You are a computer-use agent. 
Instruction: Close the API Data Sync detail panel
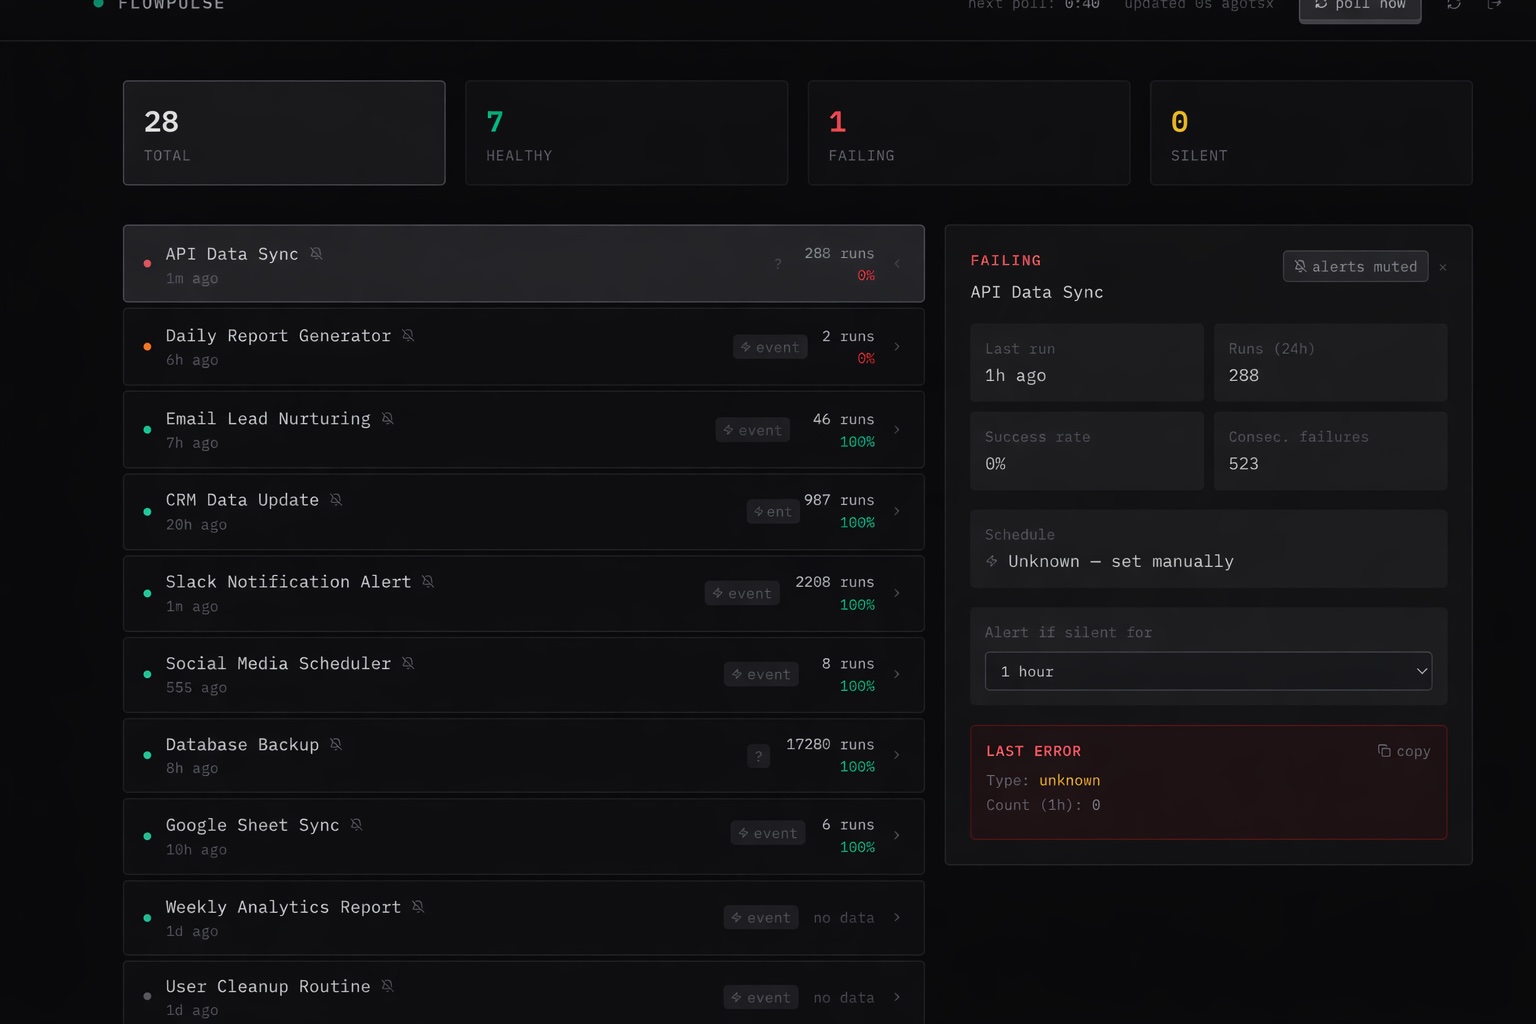tap(1443, 267)
